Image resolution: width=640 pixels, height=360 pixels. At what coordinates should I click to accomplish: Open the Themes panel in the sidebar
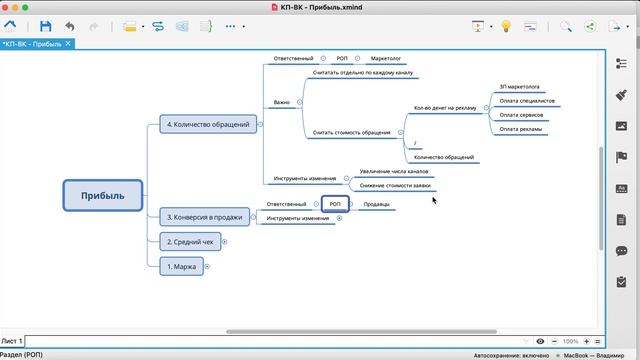click(621, 189)
